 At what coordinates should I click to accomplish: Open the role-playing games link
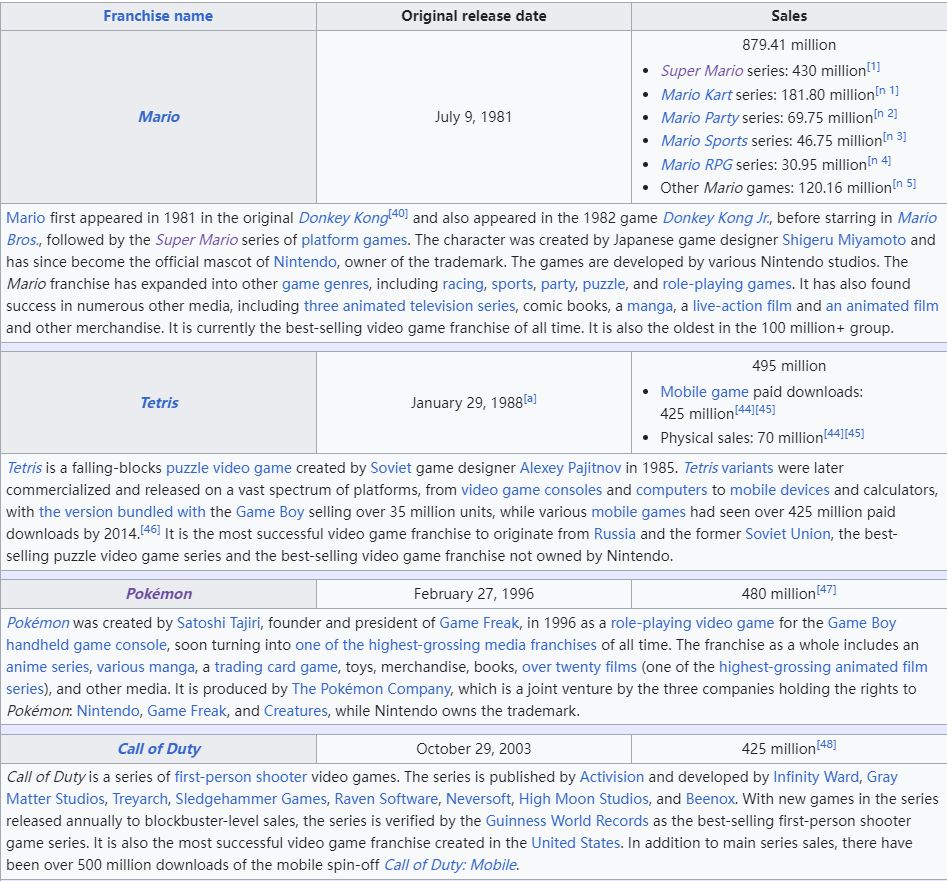click(x=727, y=284)
